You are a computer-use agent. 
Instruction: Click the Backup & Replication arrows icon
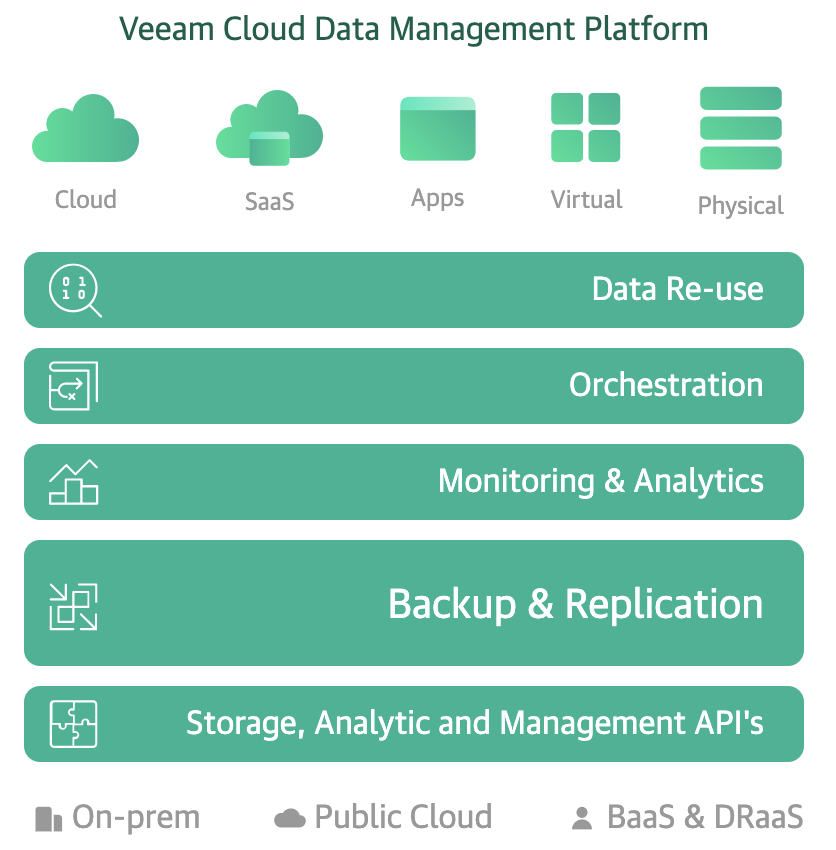click(x=73, y=604)
